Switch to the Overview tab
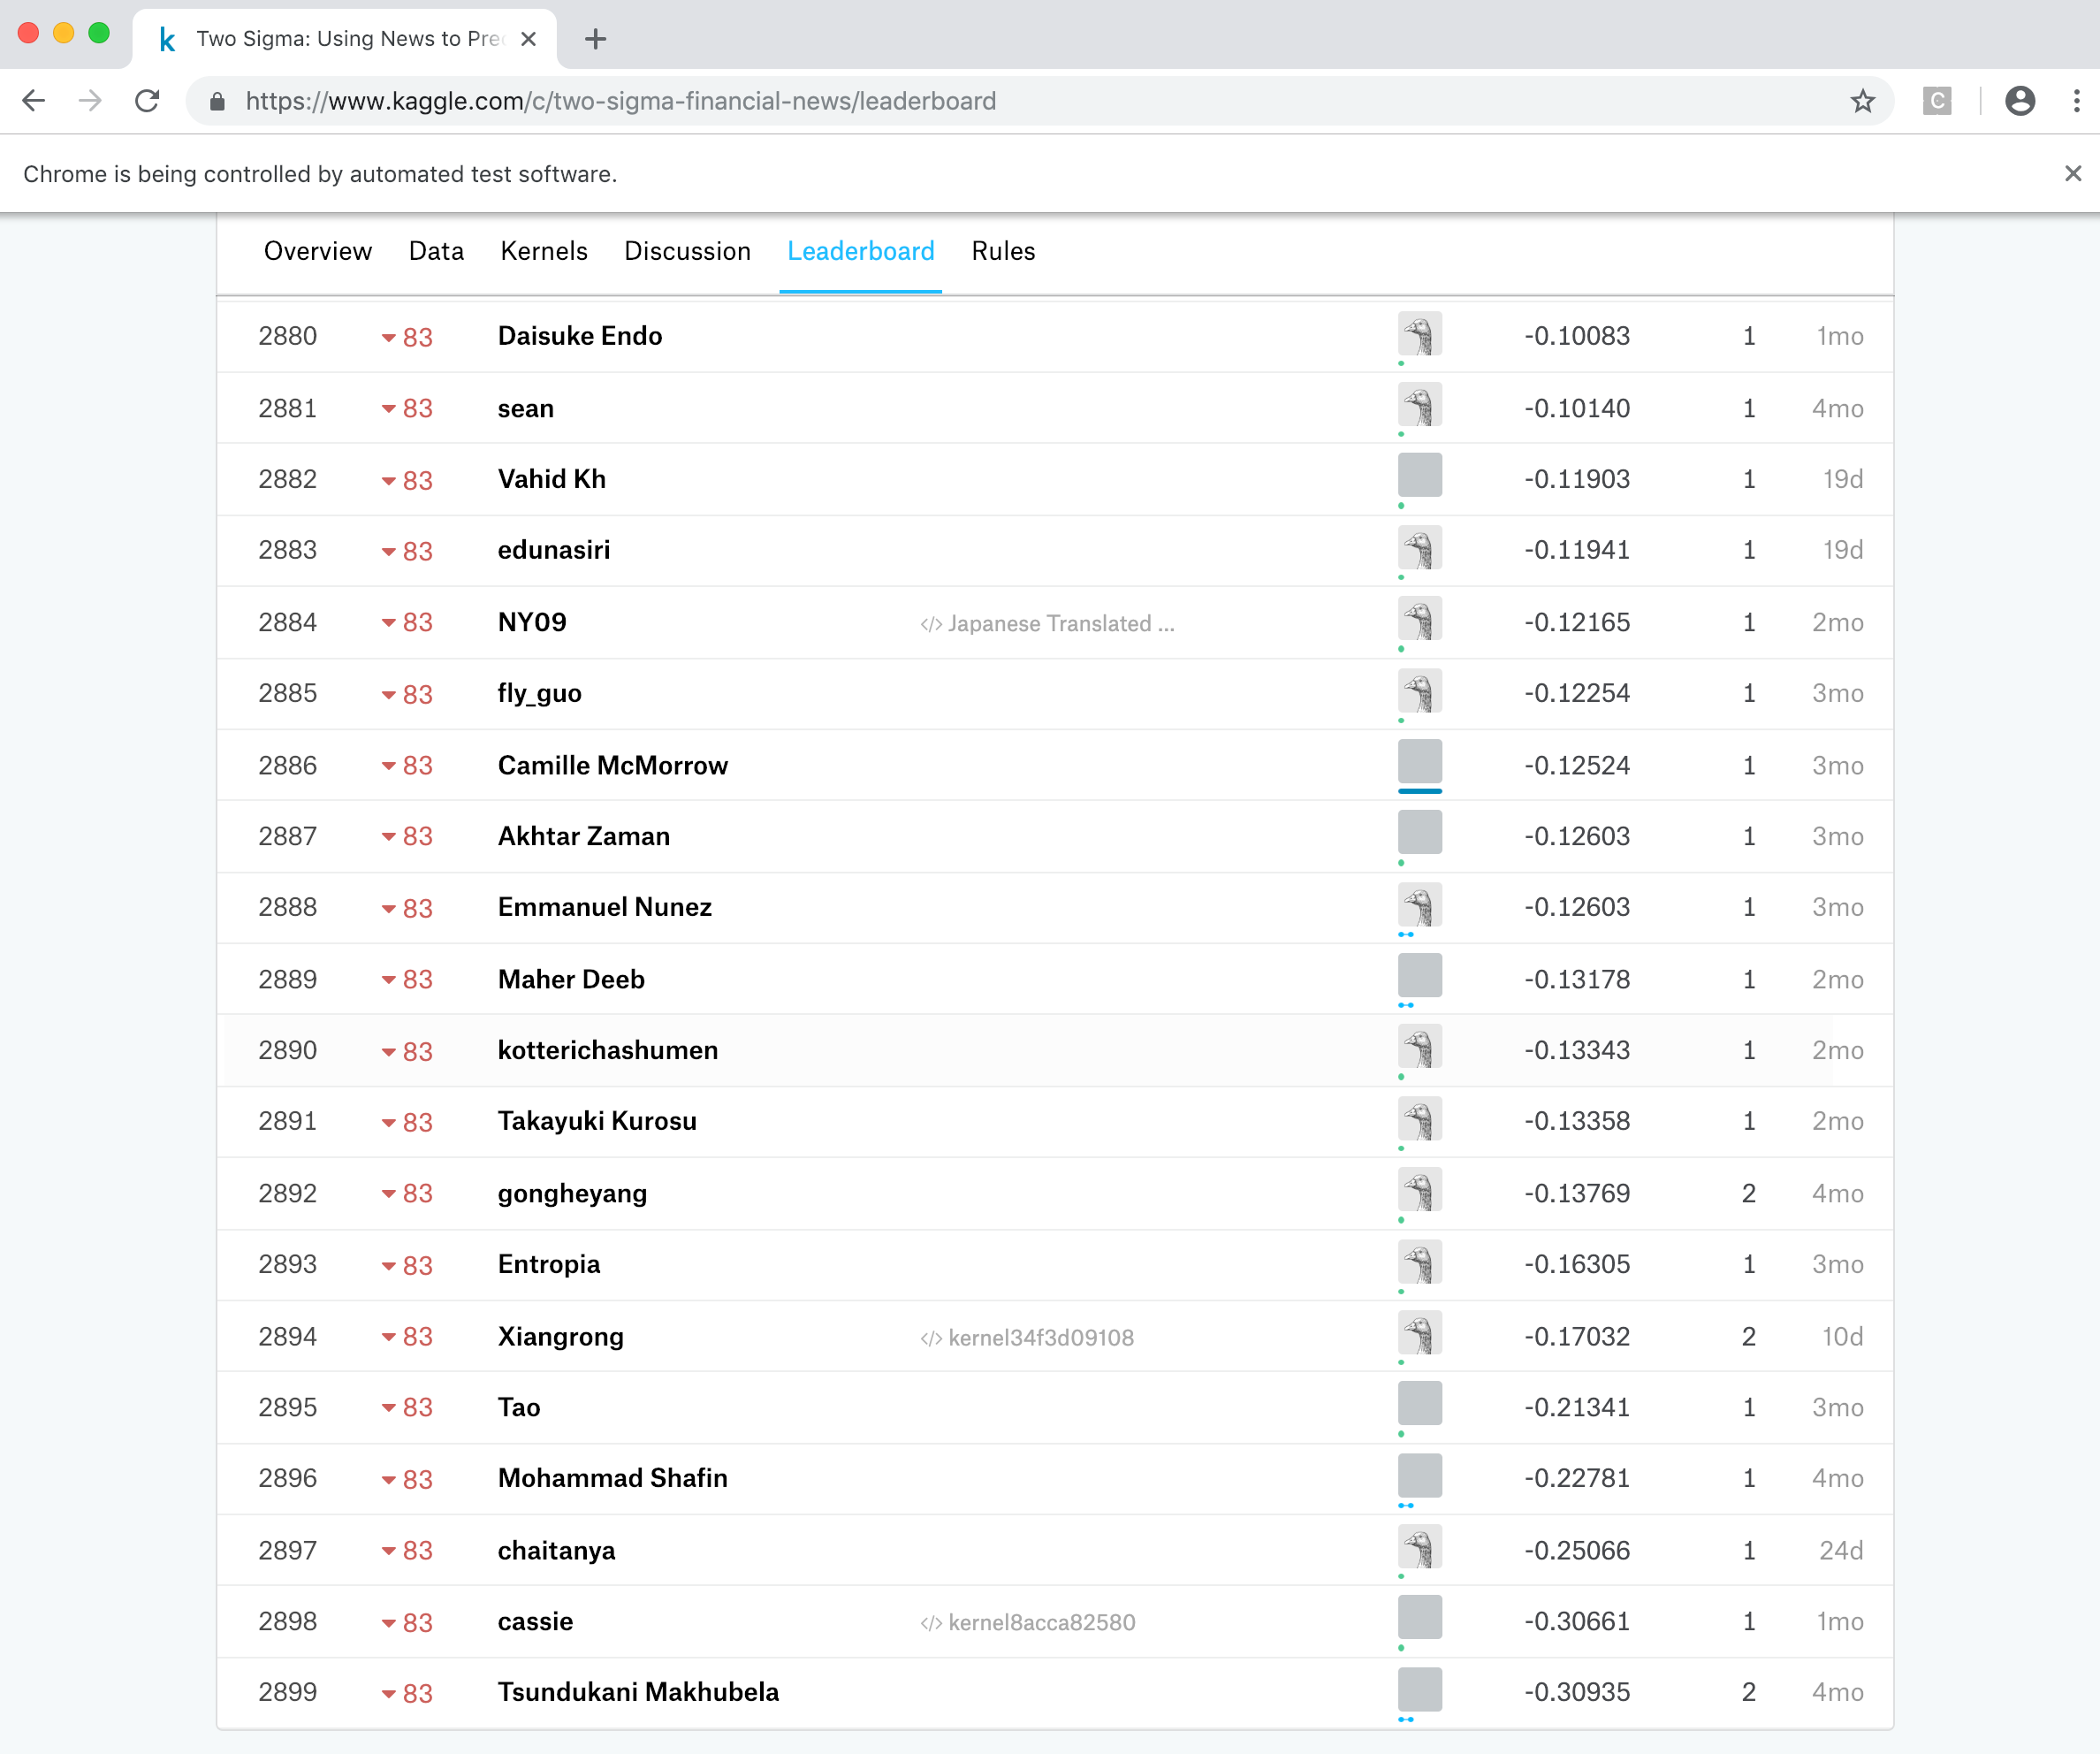2100x1754 pixels. [x=317, y=251]
